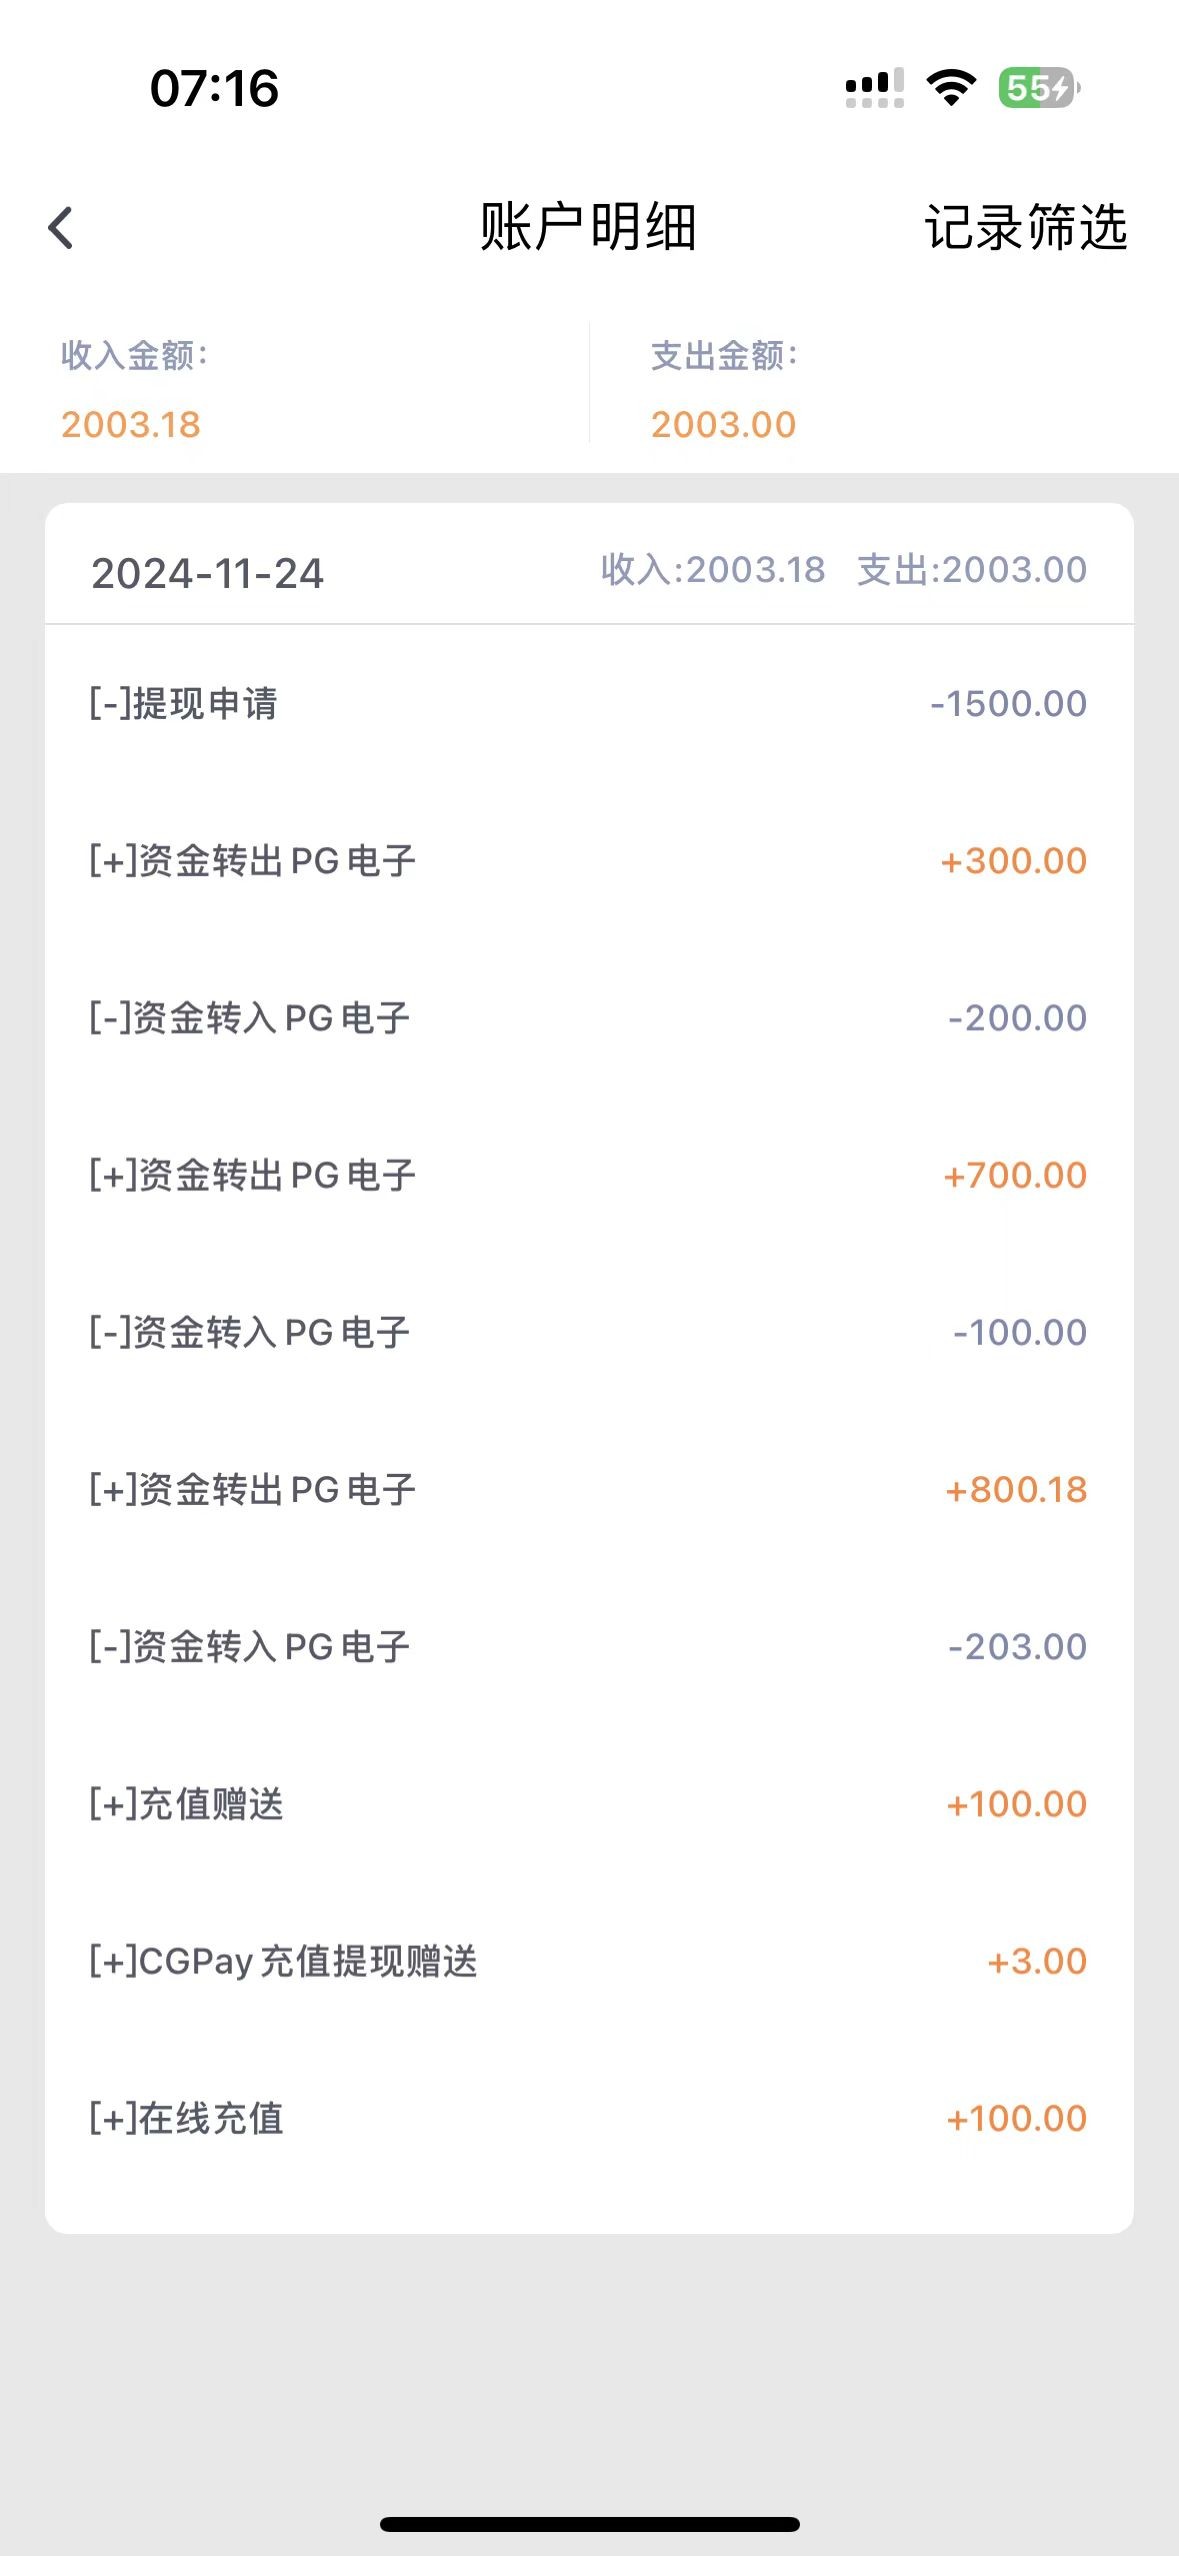
Task: Open the 记录筛选 record filter
Action: (1025, 228)
